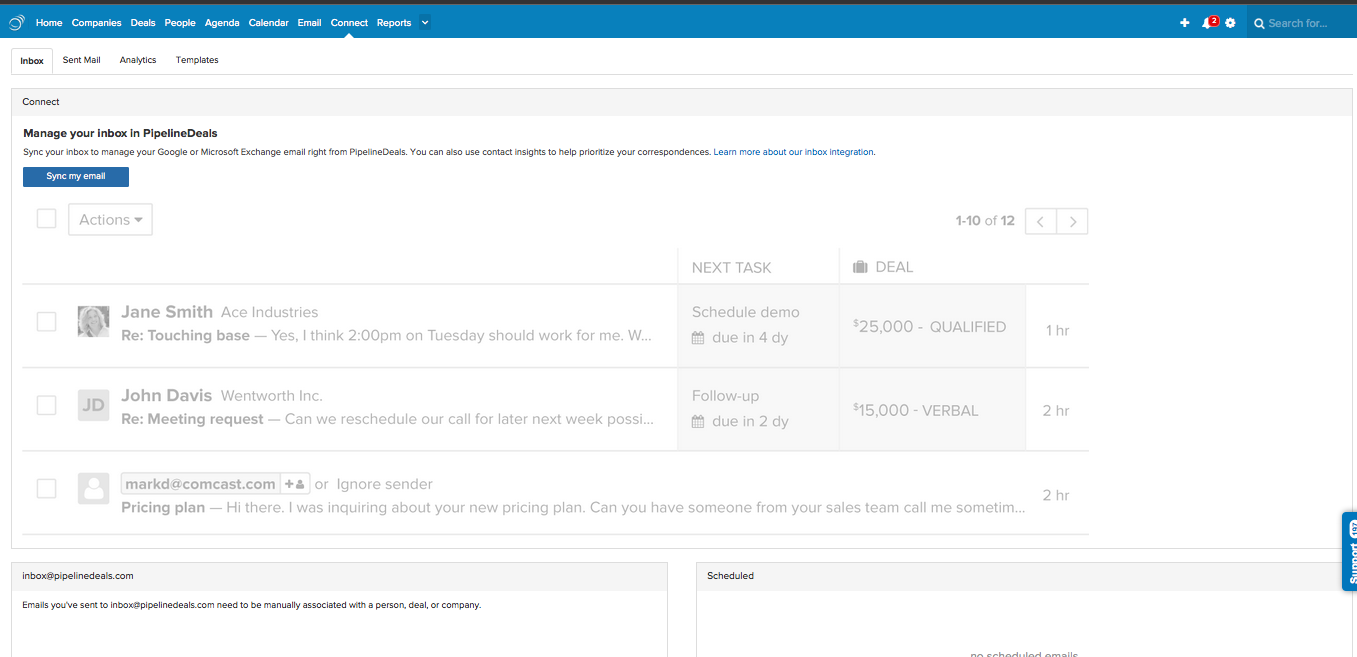The height and width of the screenshot is (657, 1357).
Task: Click Ace Industries company name
Action: click(x=270, y=312)
